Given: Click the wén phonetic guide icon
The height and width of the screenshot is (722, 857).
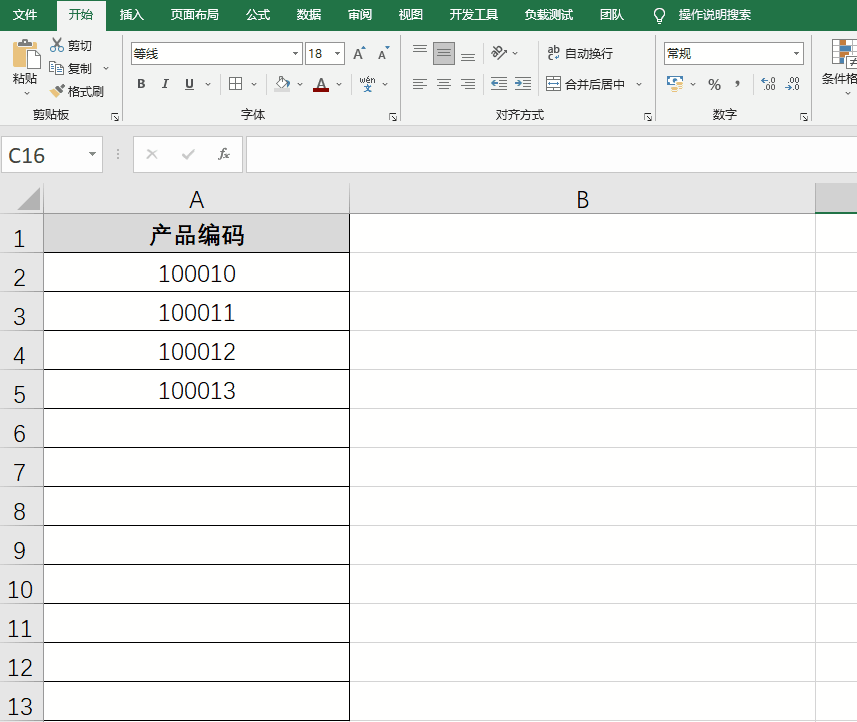Looking at the screenshot, I should point(367,84).
